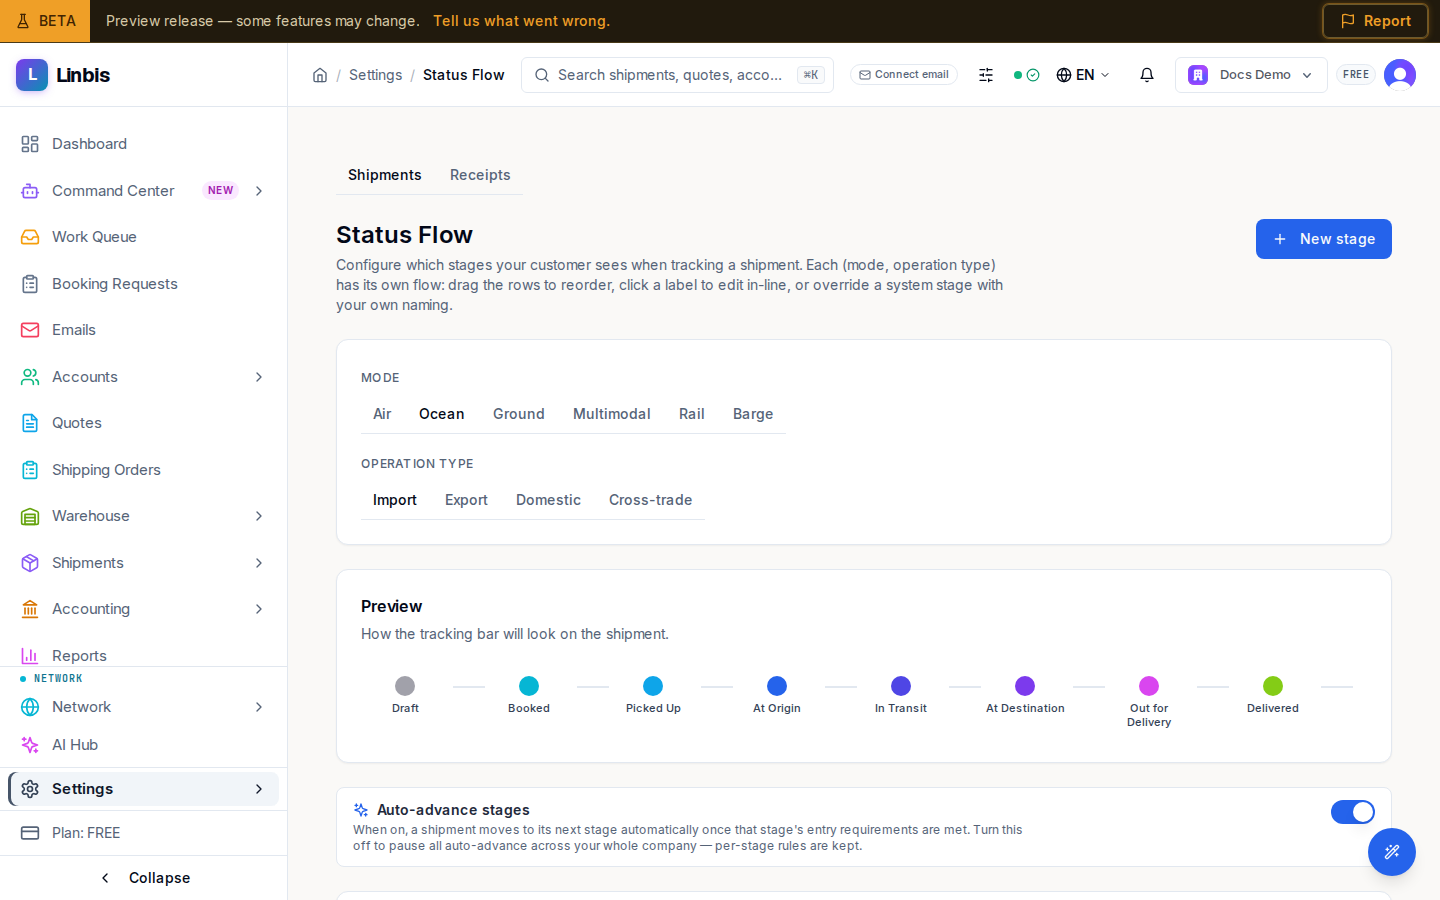The image size is (1440, 900).
Task: Select the Domestic operation type
Action: [x=548, y=500]
